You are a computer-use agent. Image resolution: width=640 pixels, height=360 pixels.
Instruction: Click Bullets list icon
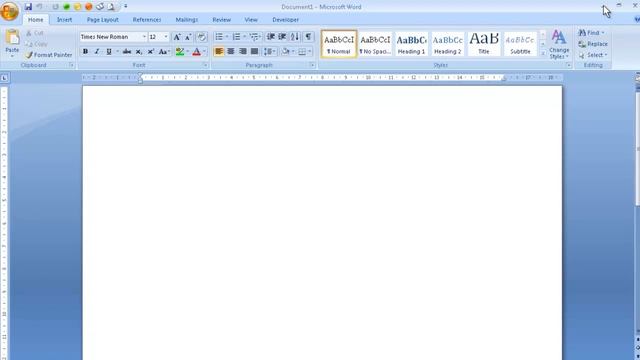coord(219,37)
